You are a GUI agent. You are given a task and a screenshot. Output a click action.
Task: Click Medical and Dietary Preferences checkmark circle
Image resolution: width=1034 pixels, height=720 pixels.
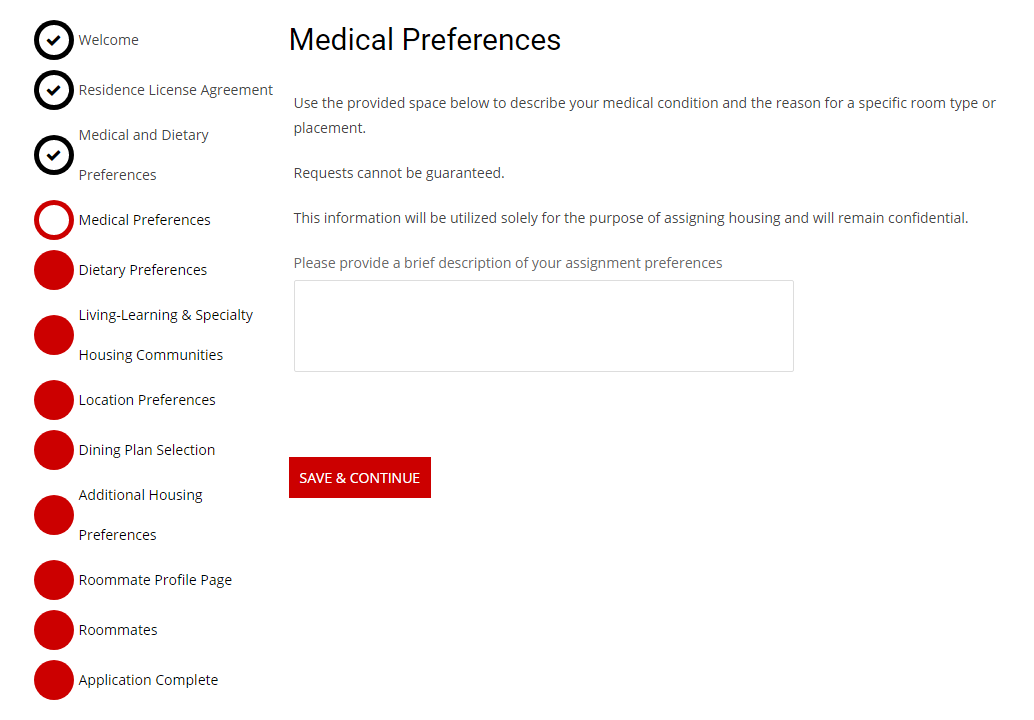click(x=54, y=155)
